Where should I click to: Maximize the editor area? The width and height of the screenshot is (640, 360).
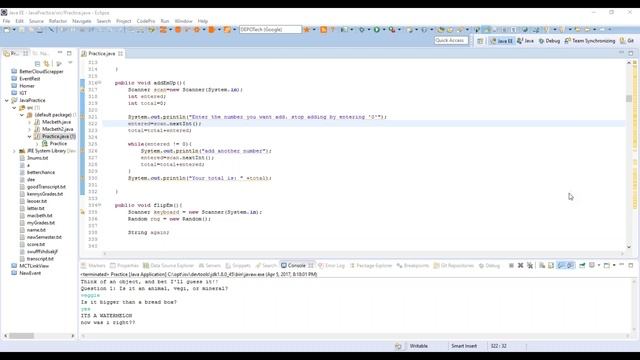click(x=631, y=53)
